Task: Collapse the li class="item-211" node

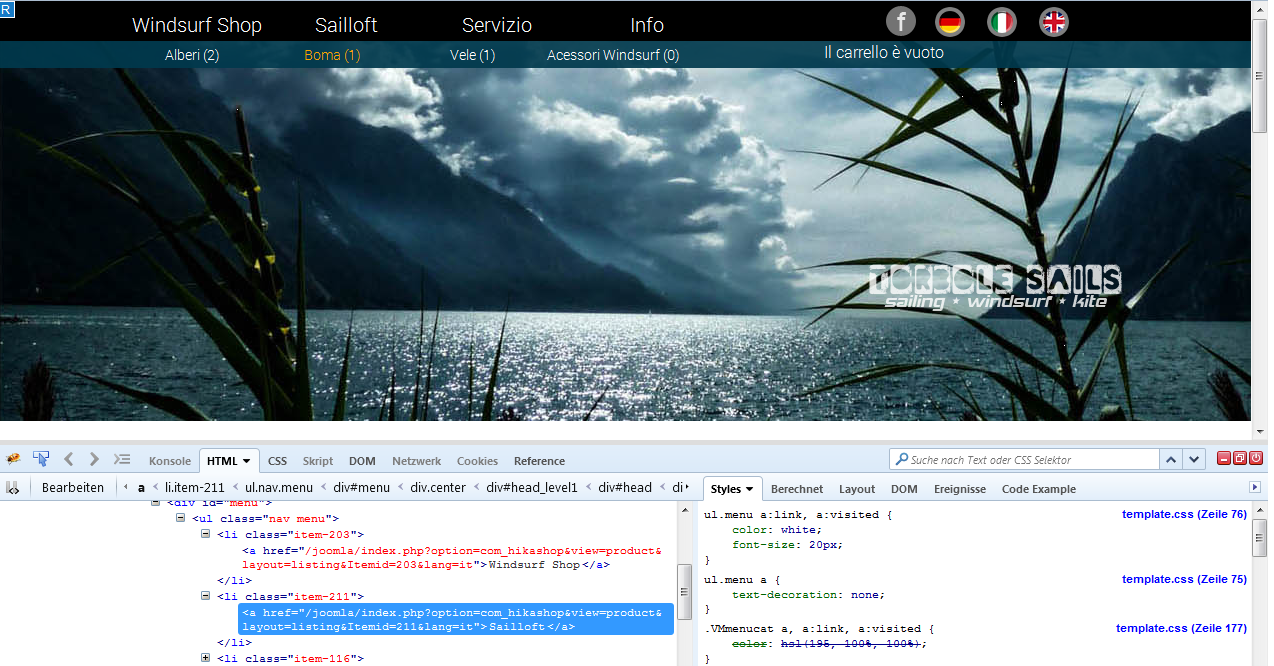Action: coord(206,596)
